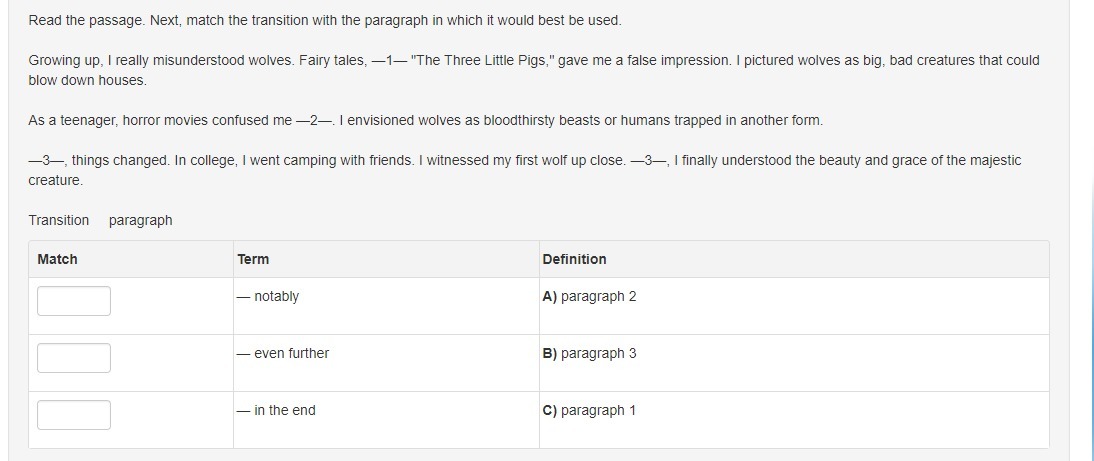Click the "Transition" label above the table
Image resolution: width=1094 pixels, height=461 pixels.
click(x=58, y=220)
